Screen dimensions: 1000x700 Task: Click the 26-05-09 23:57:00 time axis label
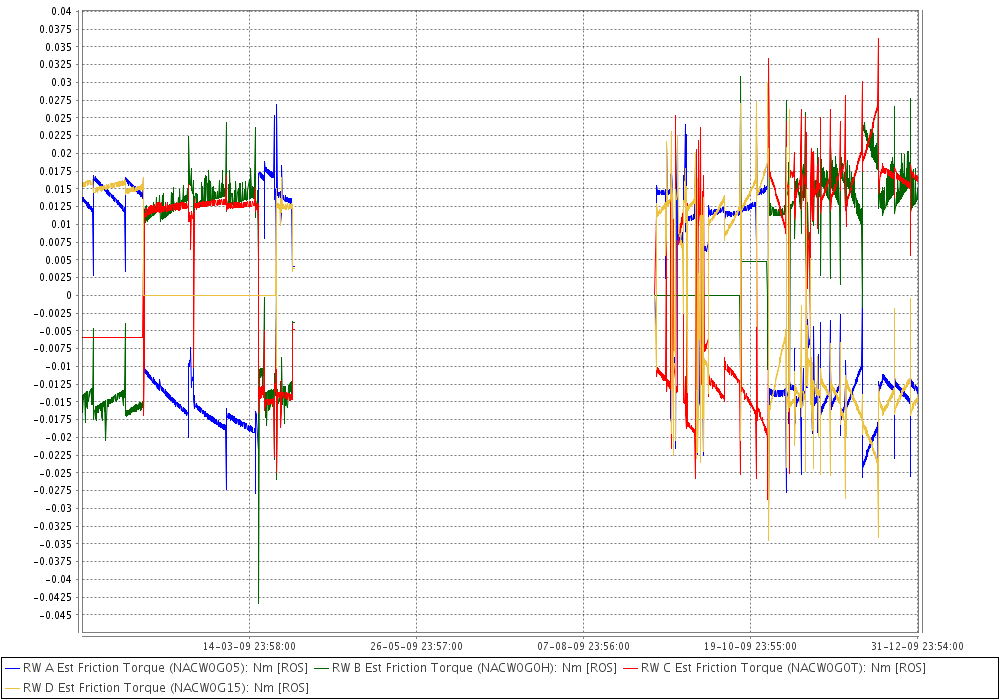[416, 646]
